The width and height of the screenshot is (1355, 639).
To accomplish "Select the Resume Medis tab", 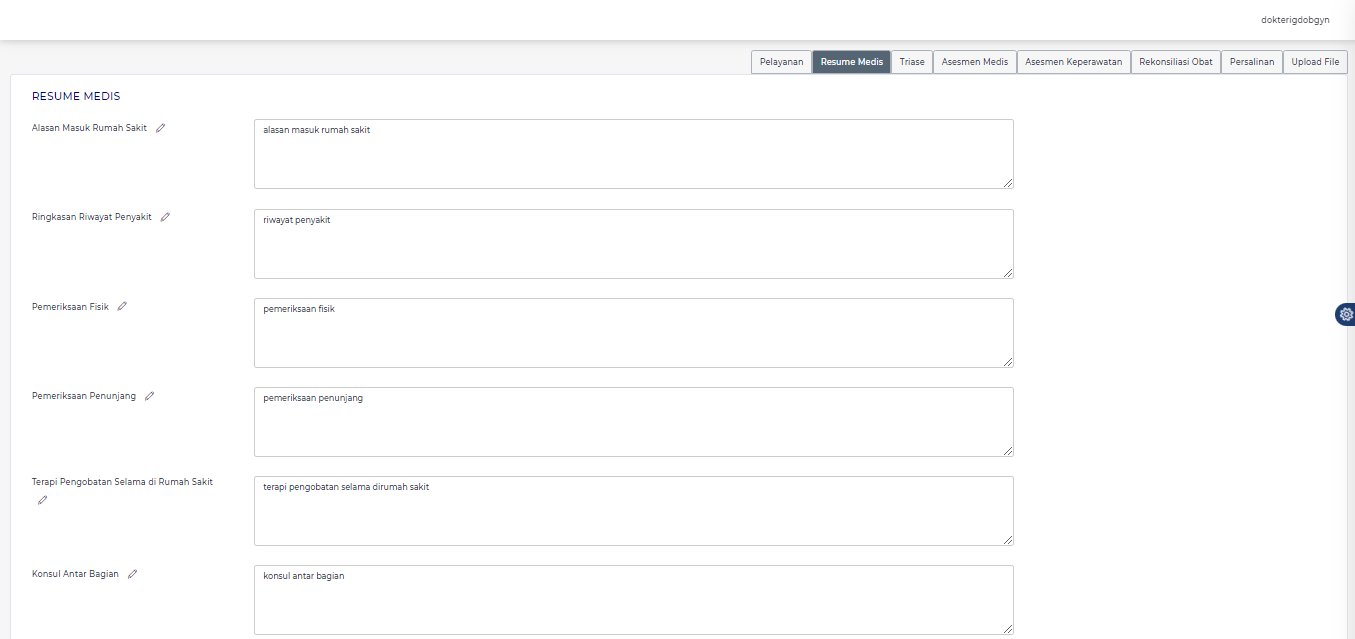I will [x=851, y=62].
